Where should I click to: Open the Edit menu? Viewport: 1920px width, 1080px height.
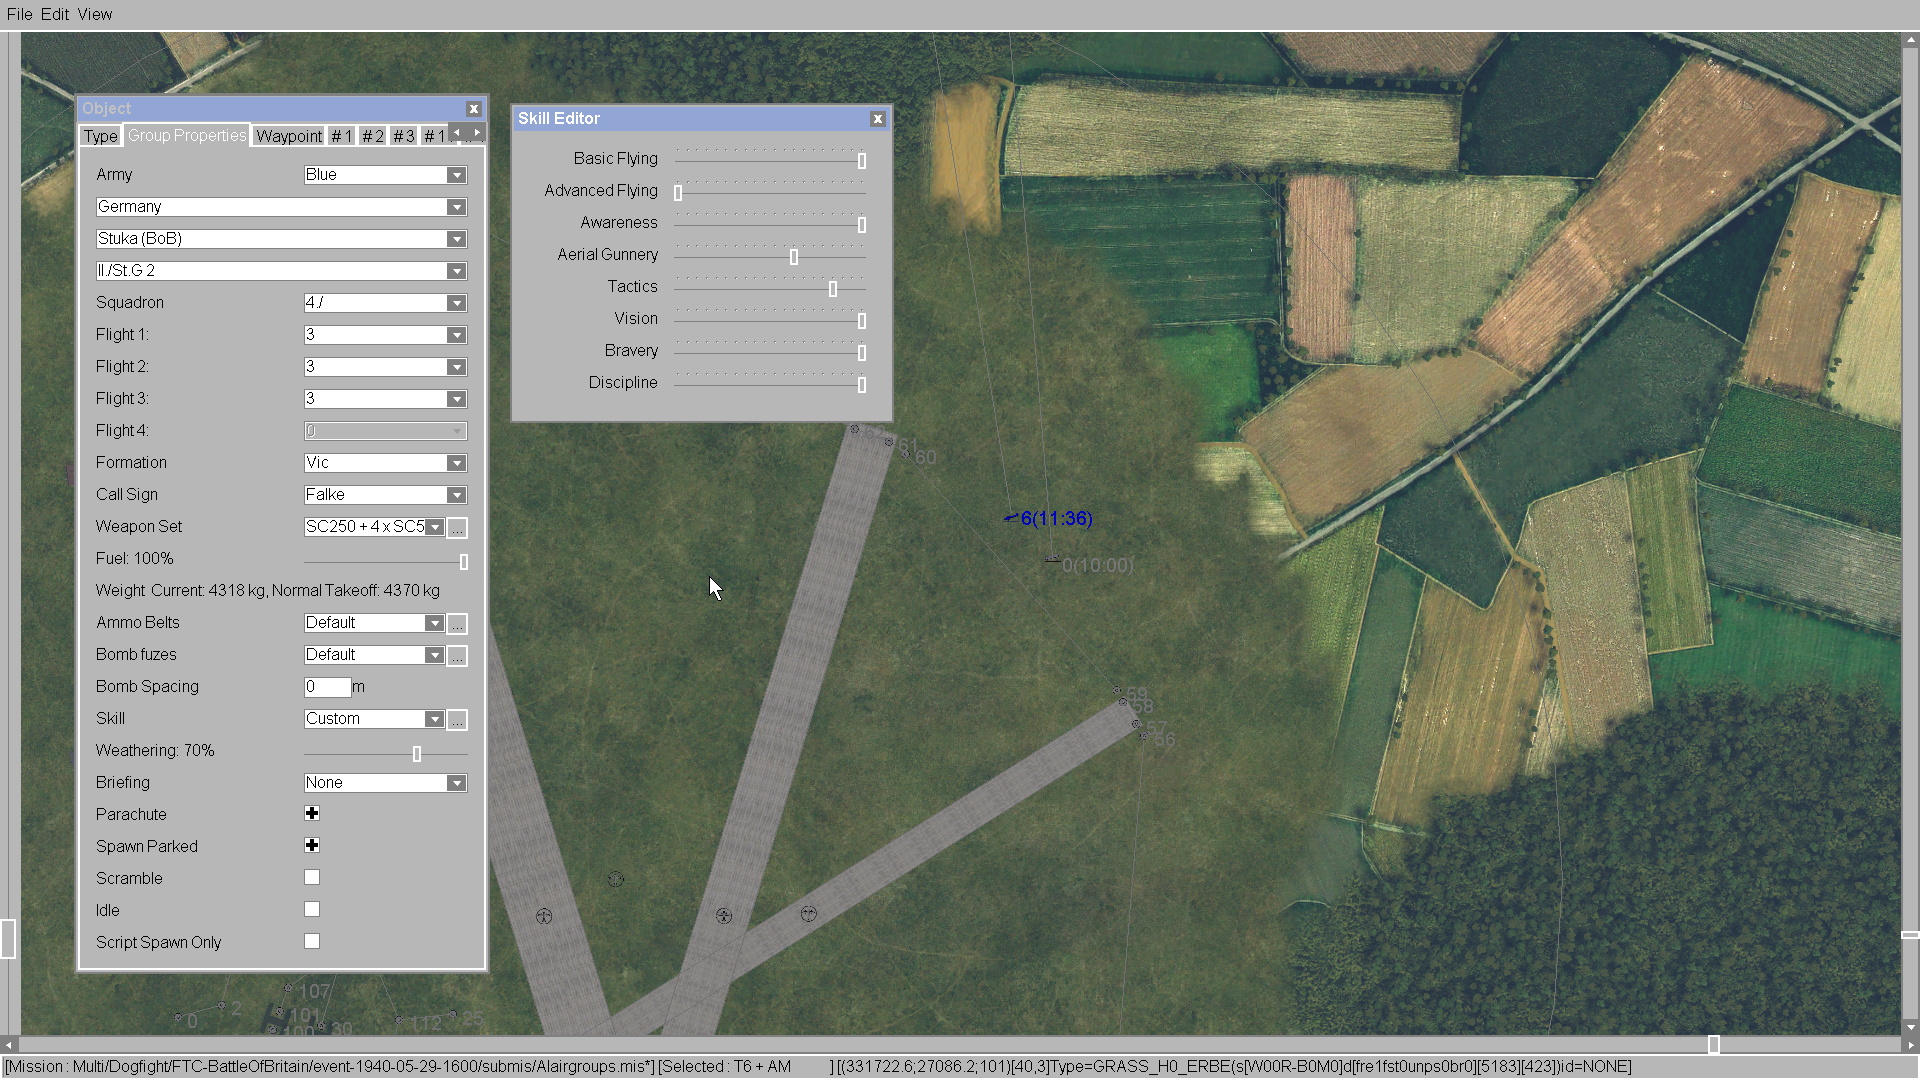coord(55,14)
